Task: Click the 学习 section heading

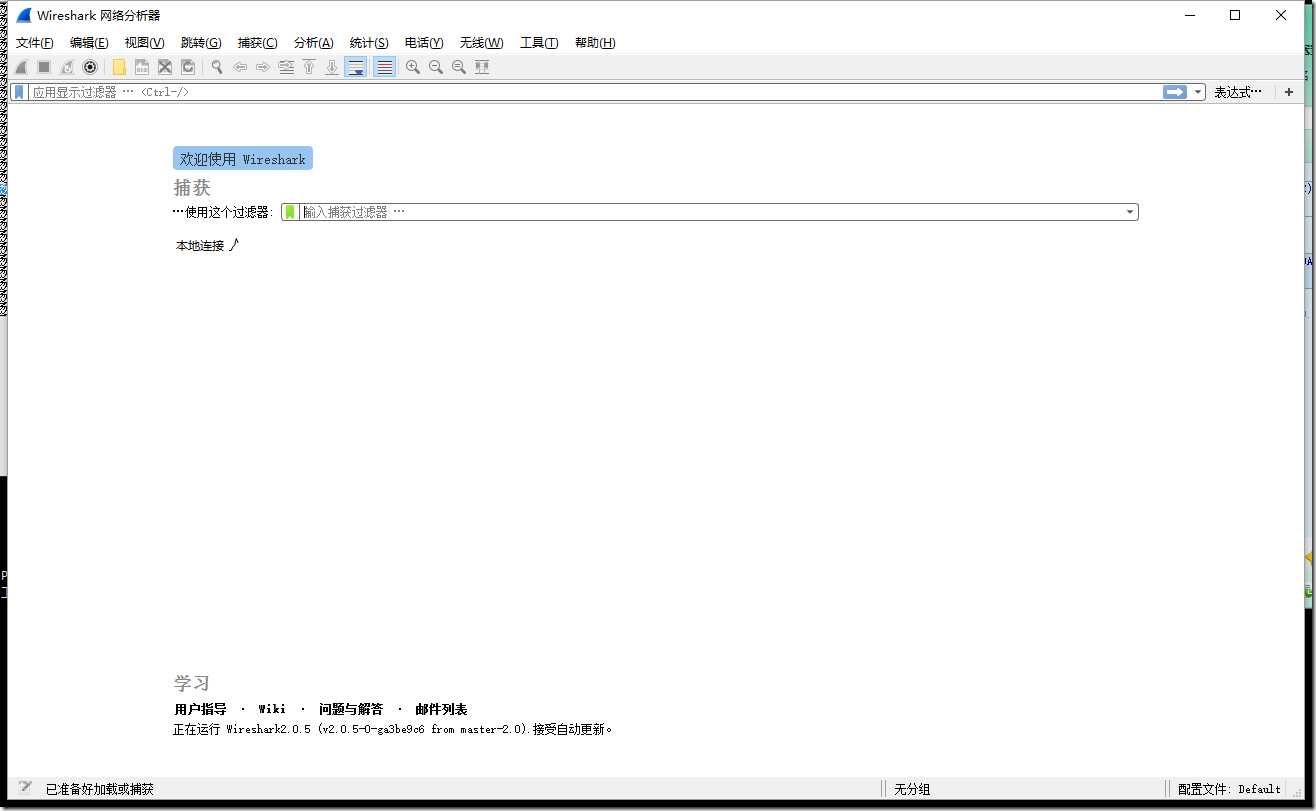Action: pos(192,683)
